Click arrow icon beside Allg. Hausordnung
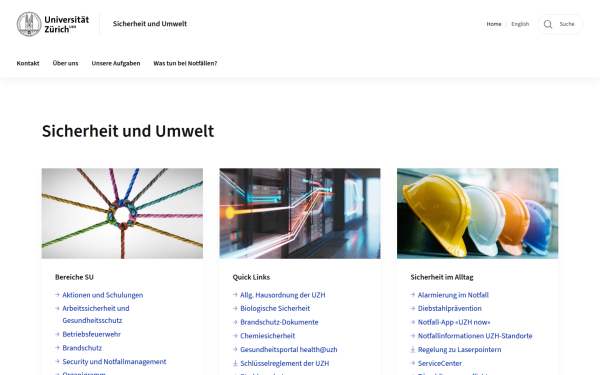Image resolution: width=600 pixels, height=375 pixels. (235, 295)
